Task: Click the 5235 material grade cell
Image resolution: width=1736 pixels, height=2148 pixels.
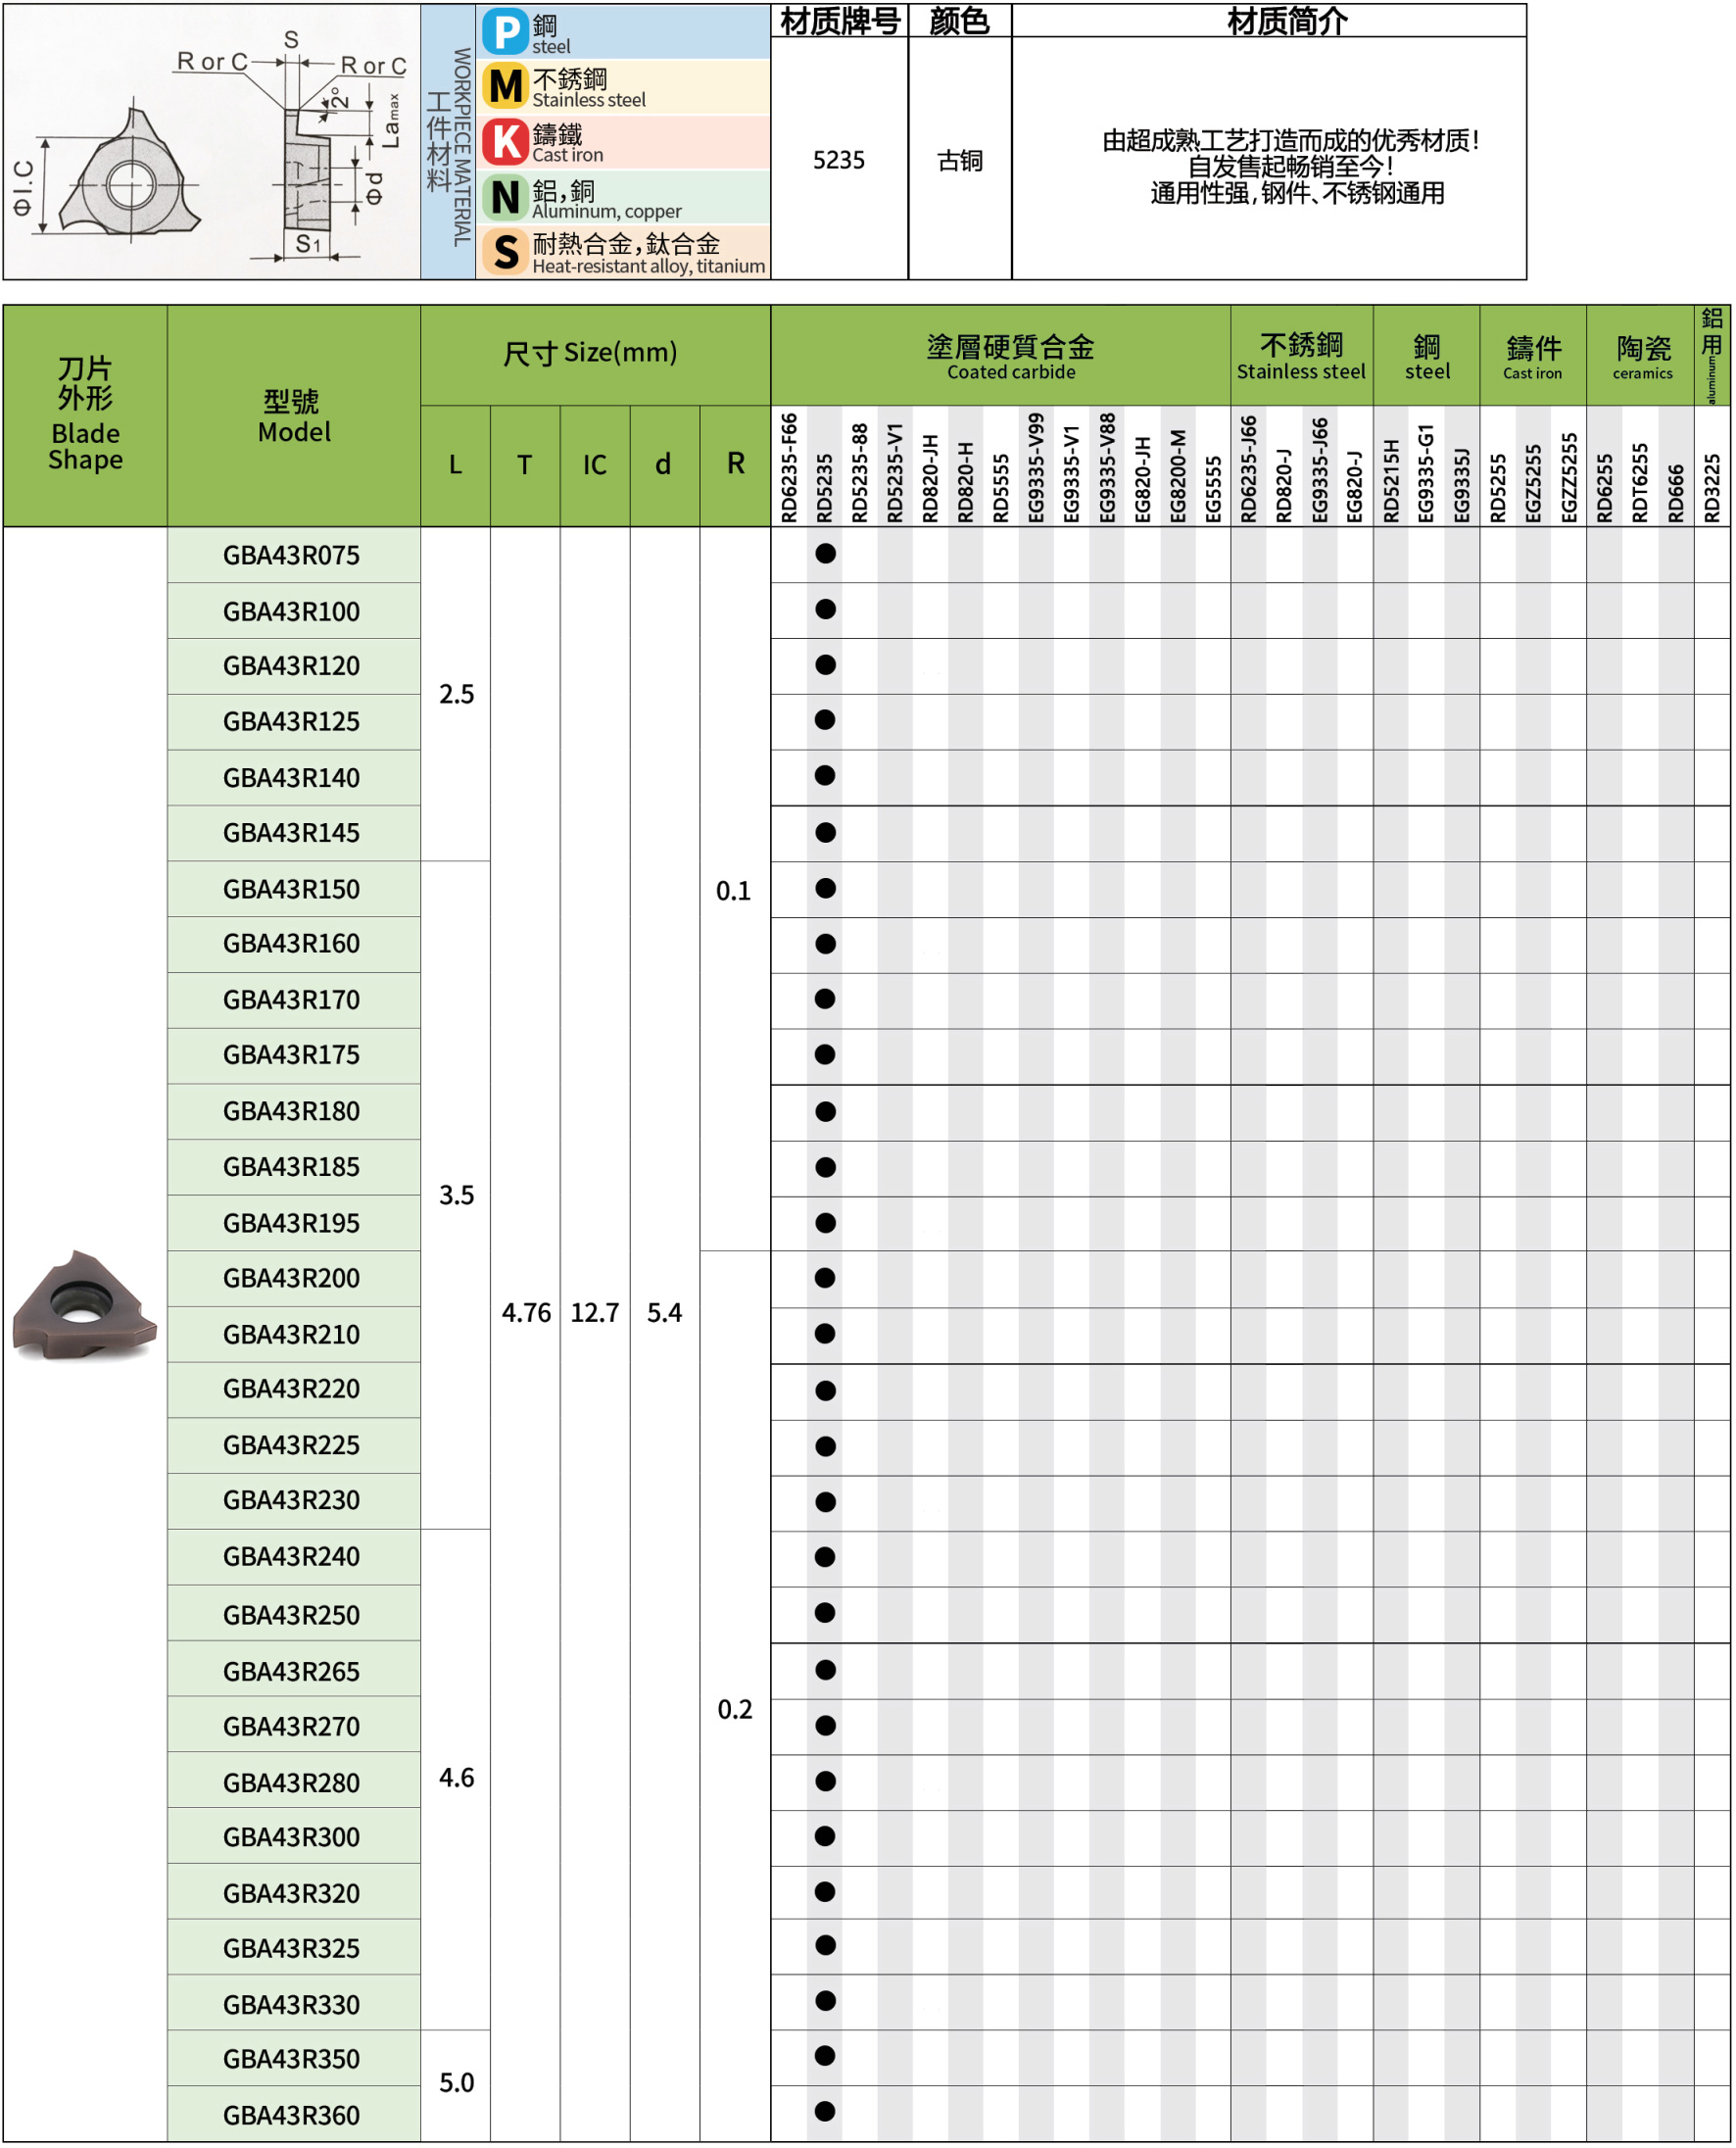Action: coord(838,160)
